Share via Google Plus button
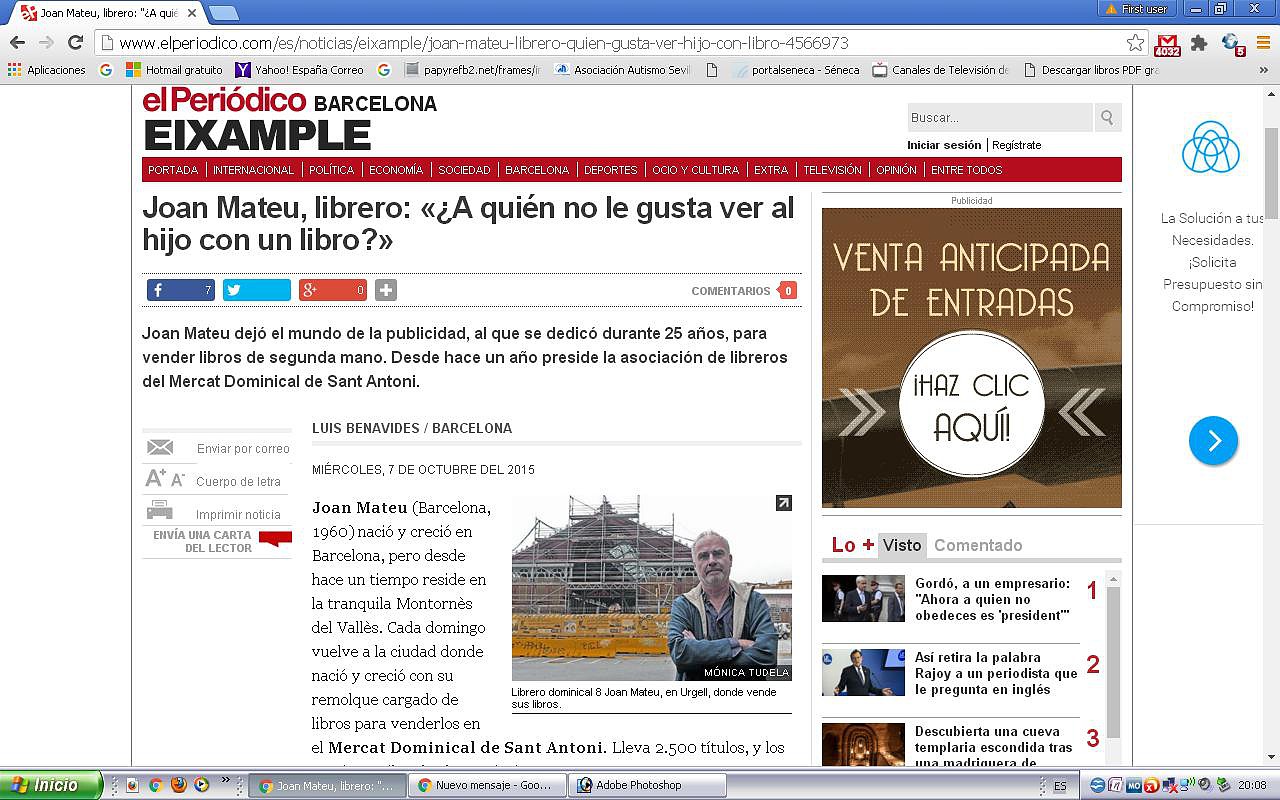1280x800 pixels. pyautogui.click(x=333, y=290)
